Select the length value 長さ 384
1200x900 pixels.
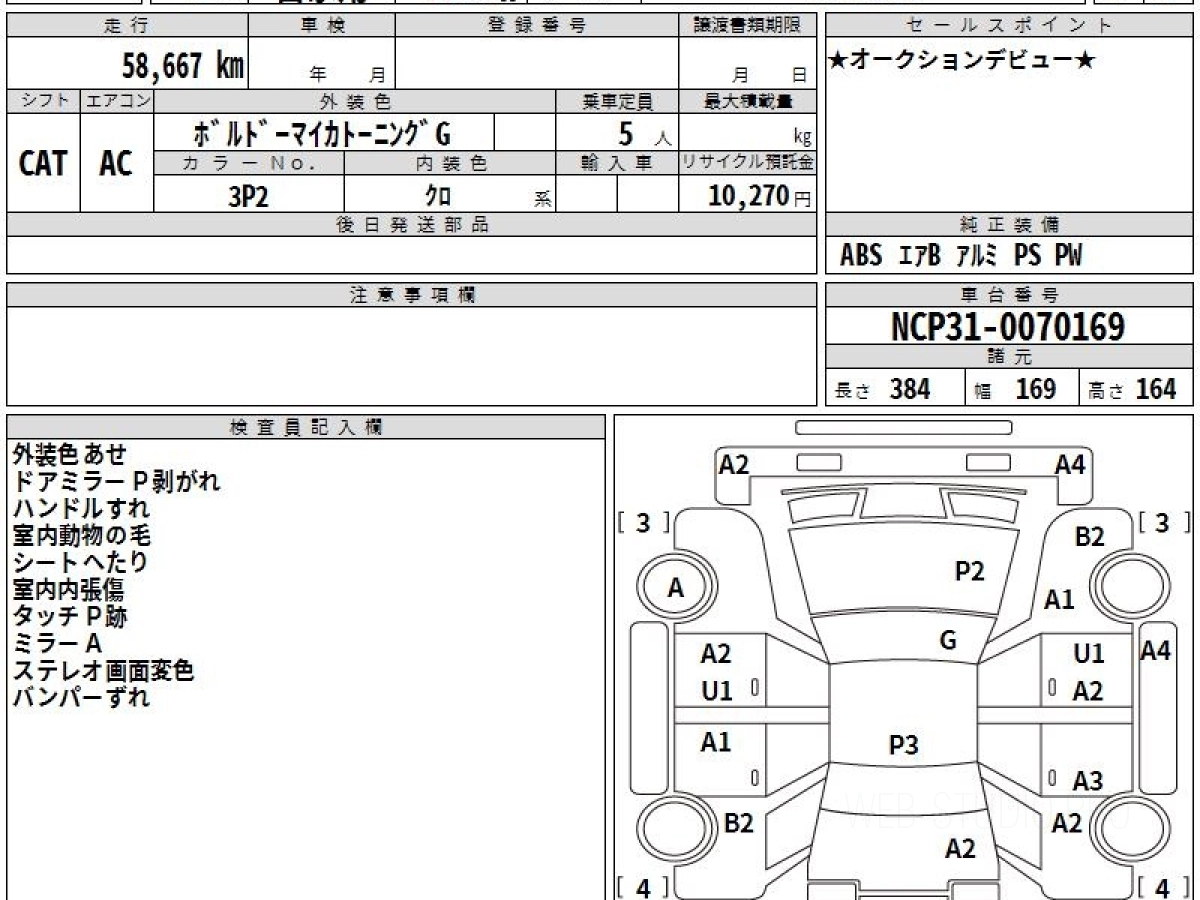pos(883,389)
